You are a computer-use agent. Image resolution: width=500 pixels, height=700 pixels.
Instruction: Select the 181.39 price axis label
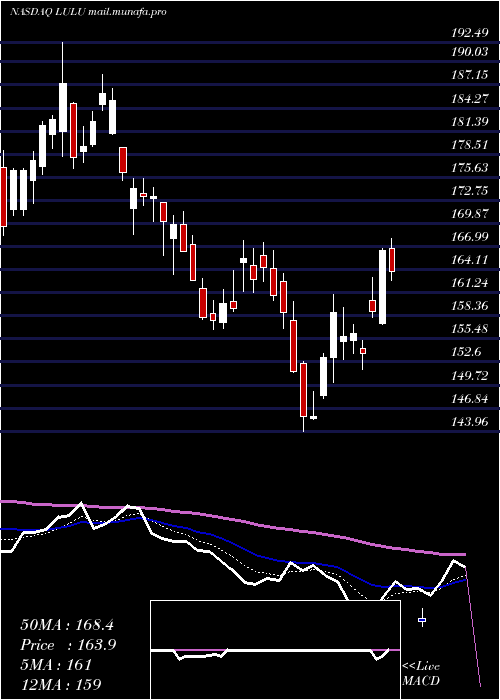[x=470, y=121]
